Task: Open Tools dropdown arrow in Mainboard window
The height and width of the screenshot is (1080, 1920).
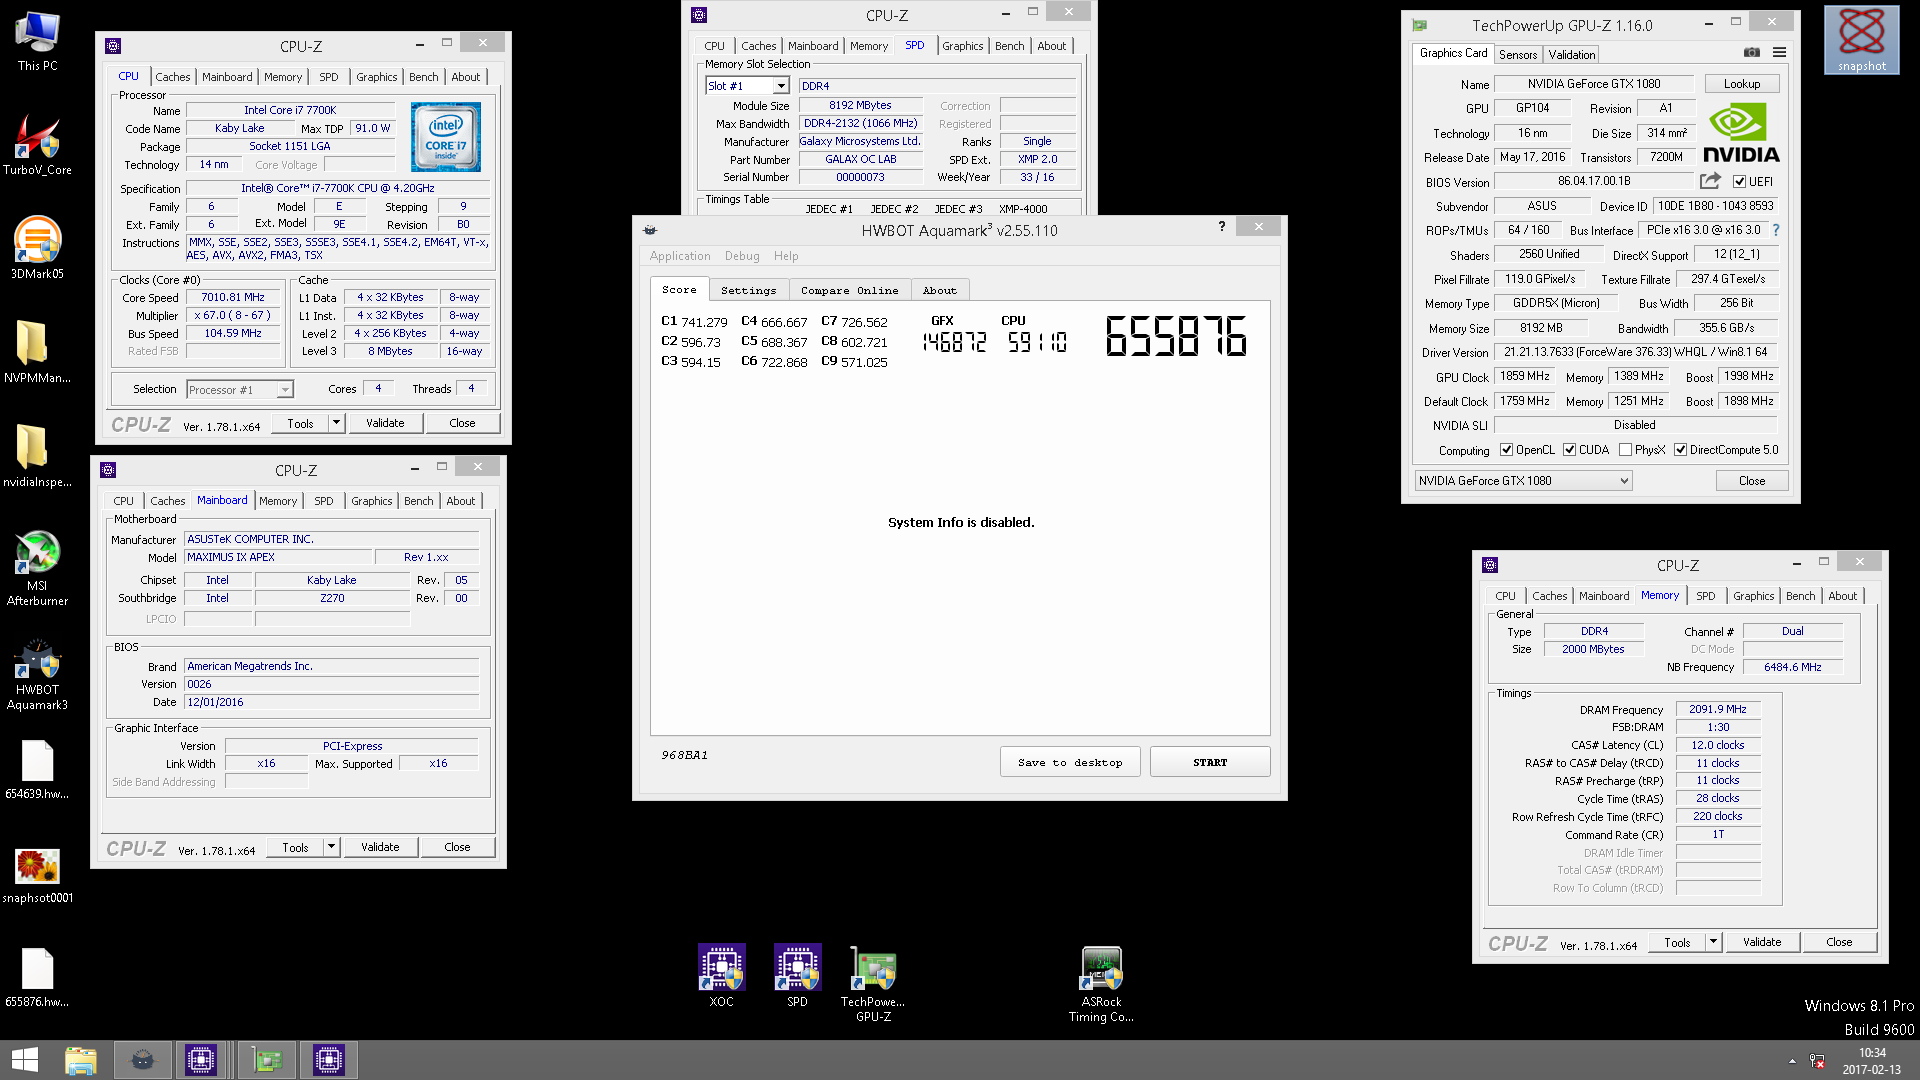Action: click(x=331, y=847)
